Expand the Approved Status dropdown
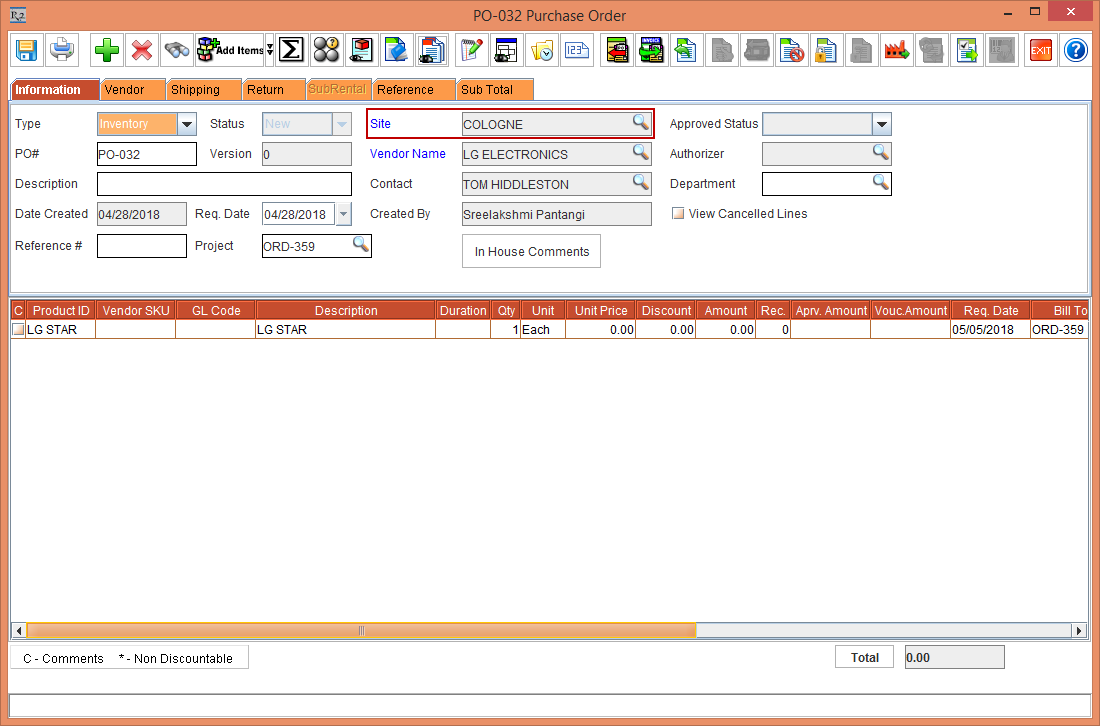 [x=881, y=124]
